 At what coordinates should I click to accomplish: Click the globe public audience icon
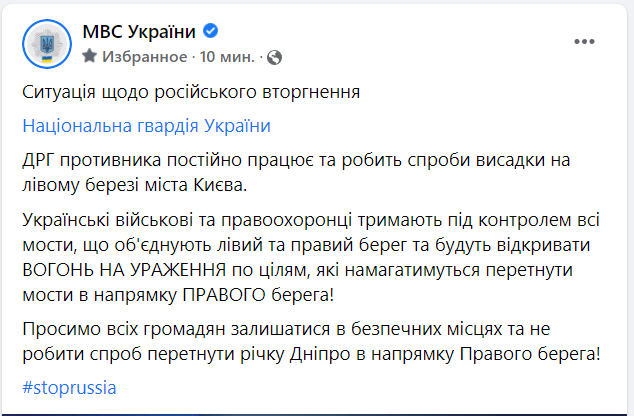(275, 55)
